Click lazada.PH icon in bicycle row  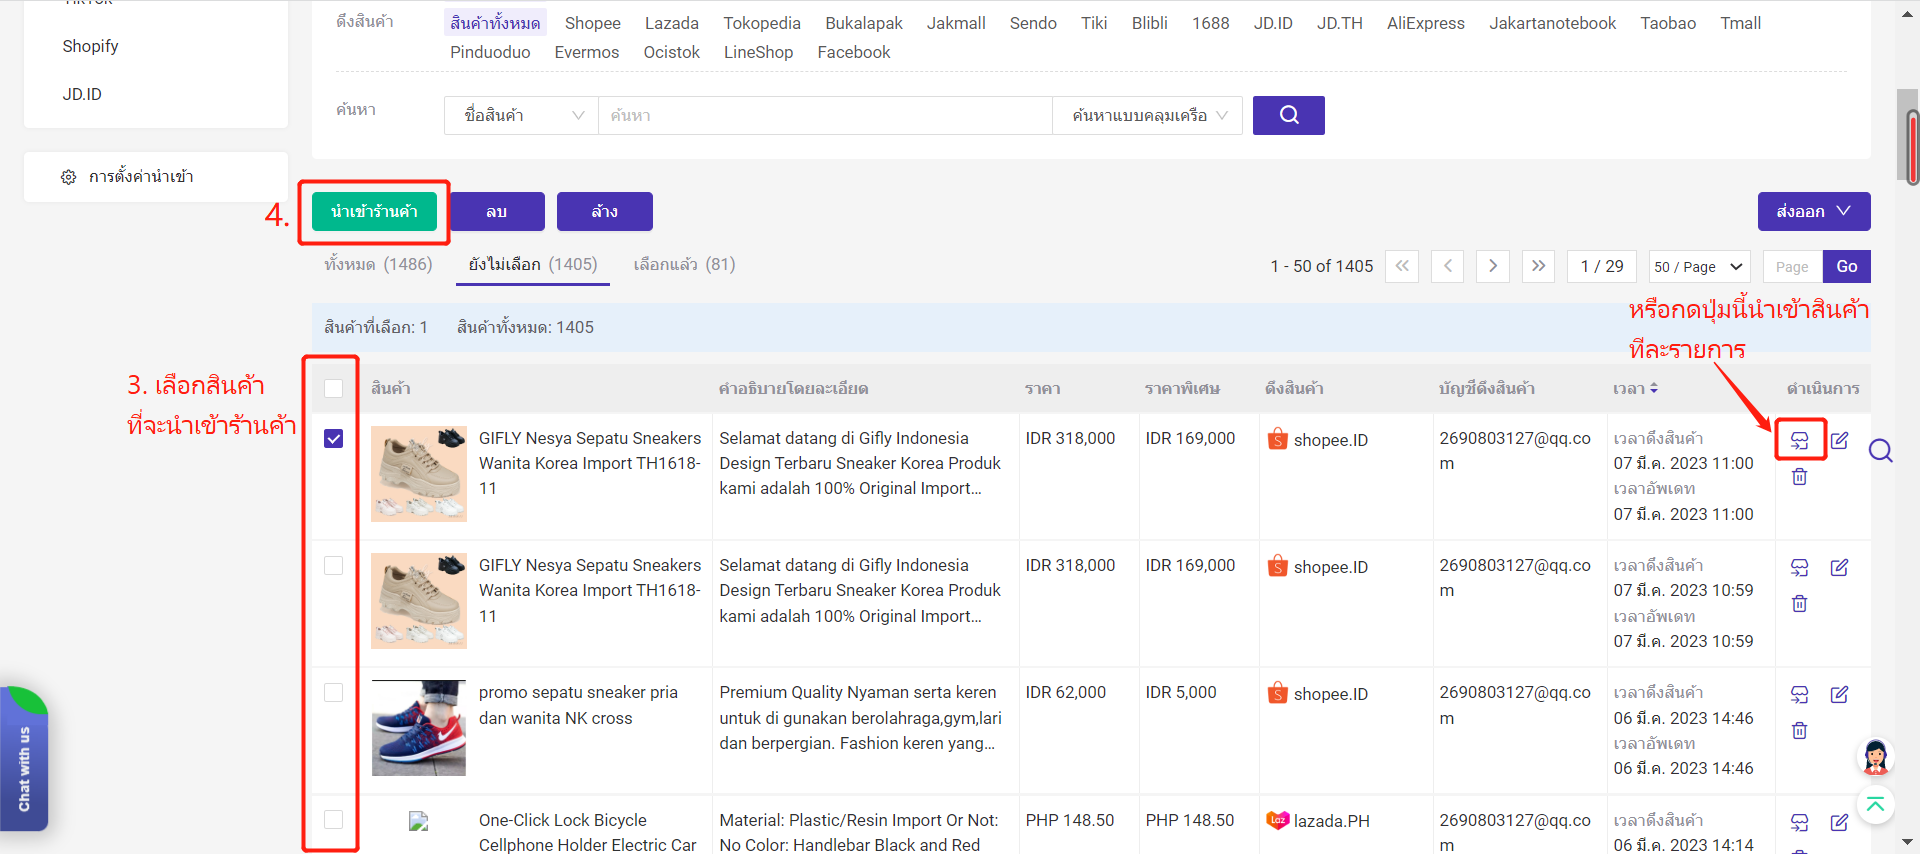(x=1278, y=820)
